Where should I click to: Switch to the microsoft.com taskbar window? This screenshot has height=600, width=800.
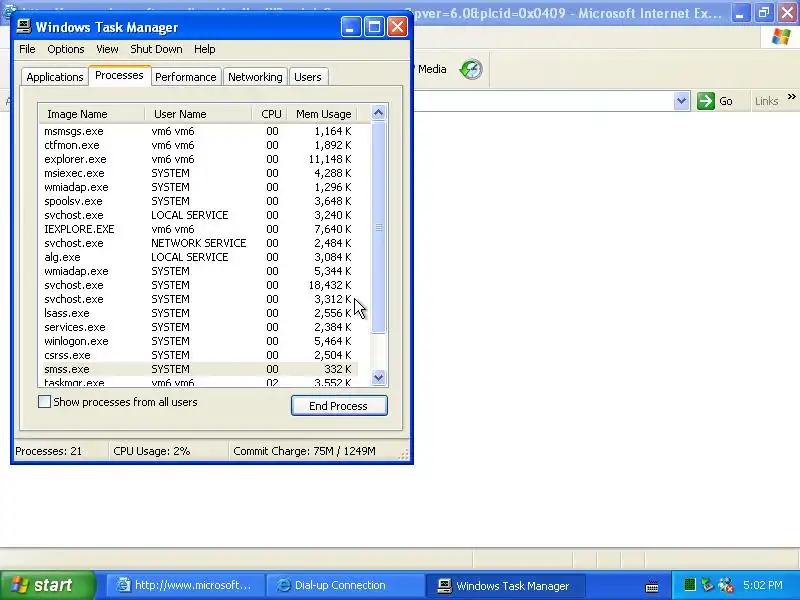pyautogui.click(x=186, y=585)
